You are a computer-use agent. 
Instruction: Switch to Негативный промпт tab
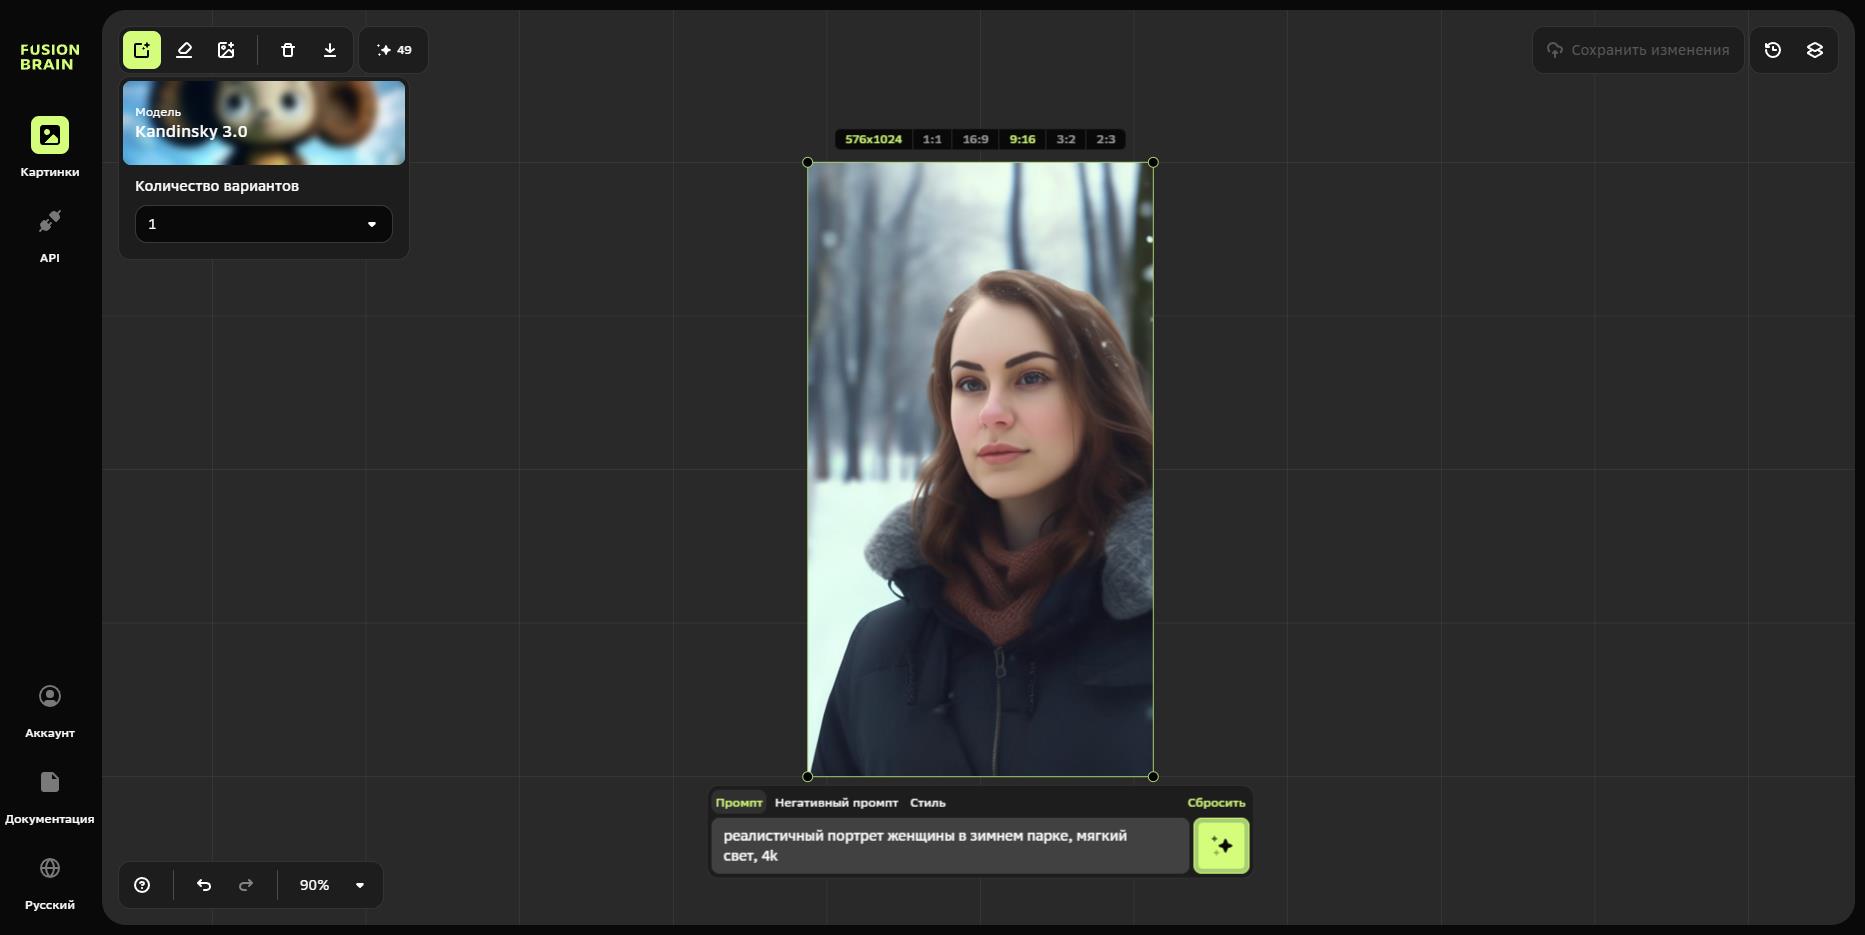click(x=836, y=803)
